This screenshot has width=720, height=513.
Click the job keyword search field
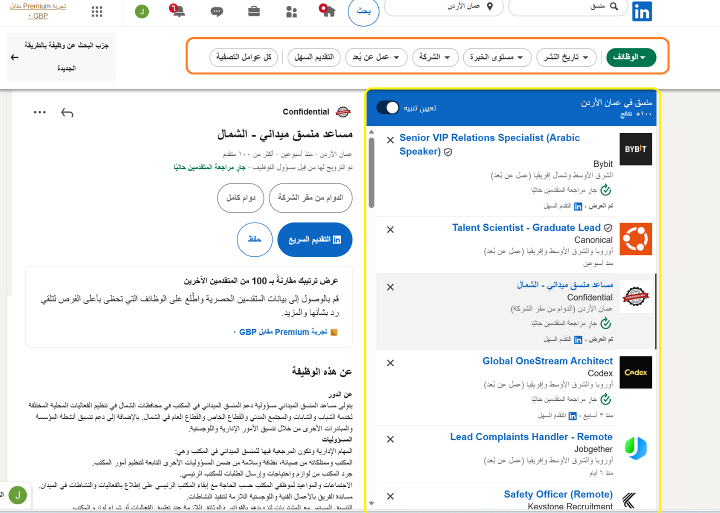pyautogui.click(x=568, y=7)
